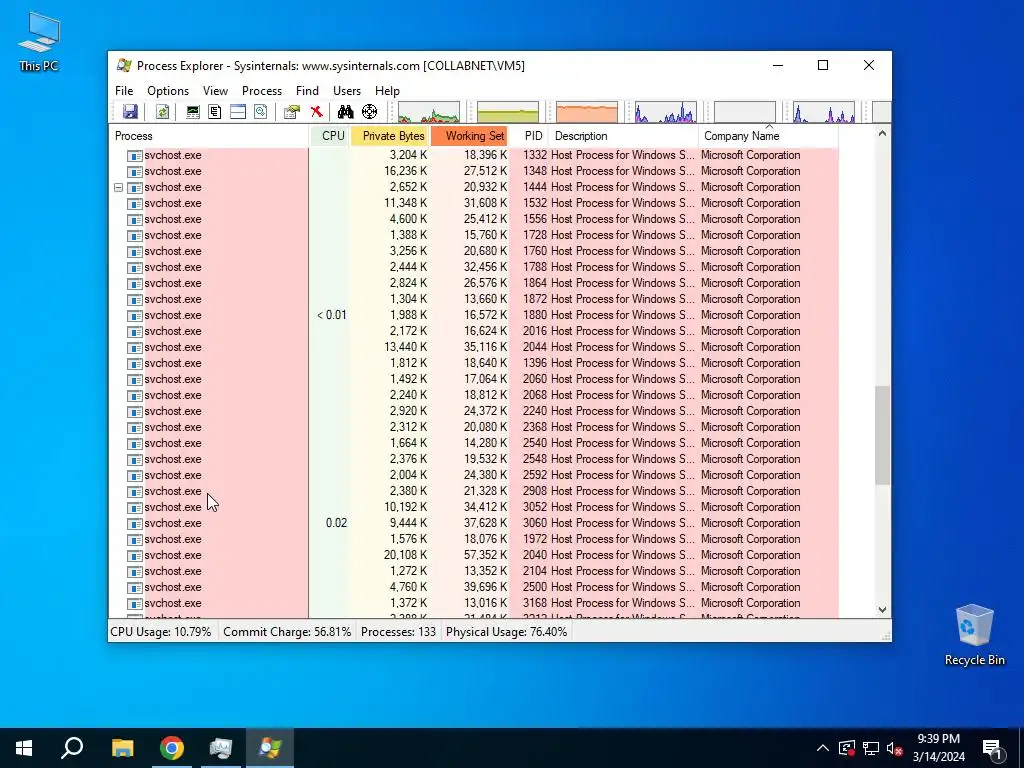Sort by the Description column header
This screenshot has width=1024, height=768.
(623, 136)
